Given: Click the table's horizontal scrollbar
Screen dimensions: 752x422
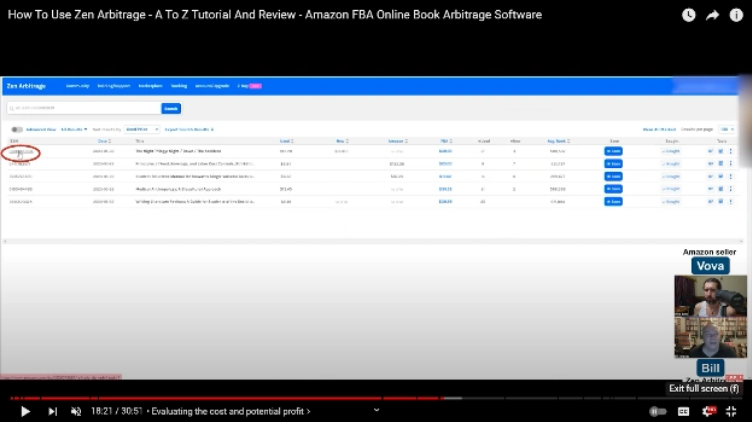Looking at the screenshot, I should (x=374, y=241).
